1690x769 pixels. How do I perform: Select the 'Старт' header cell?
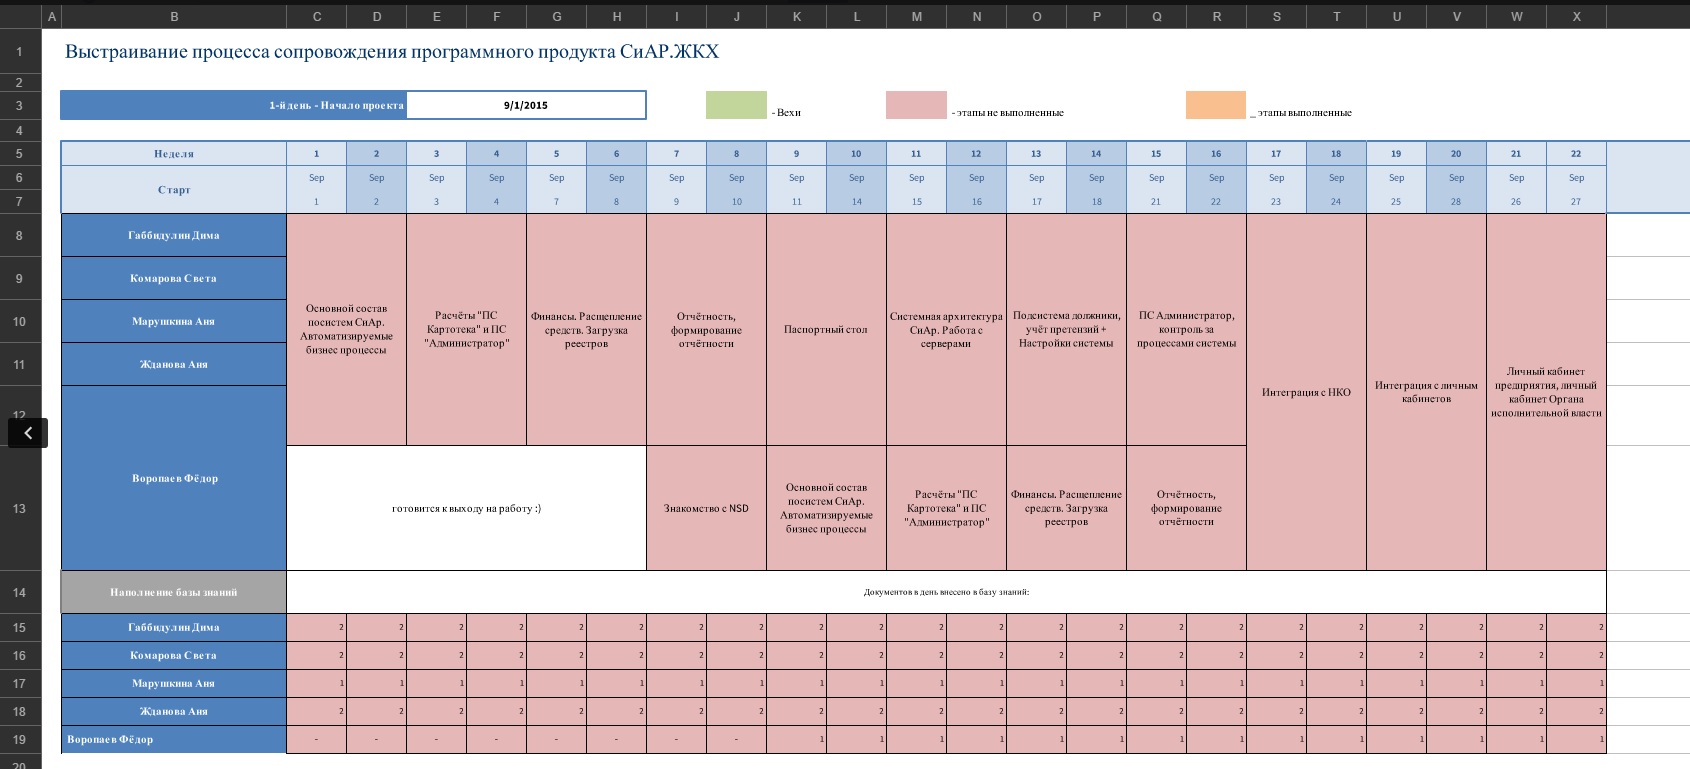pos(174,190)
